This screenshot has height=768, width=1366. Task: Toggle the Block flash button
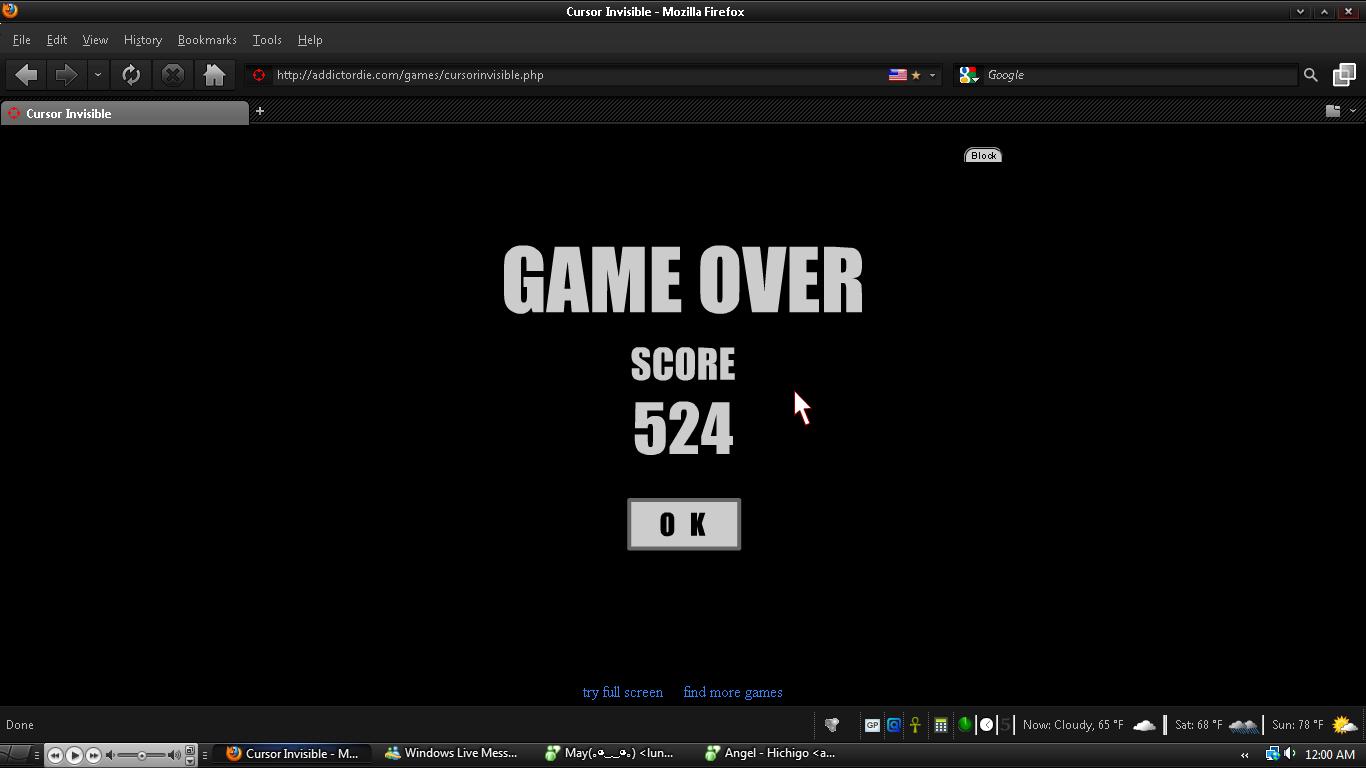click(983, 155)
